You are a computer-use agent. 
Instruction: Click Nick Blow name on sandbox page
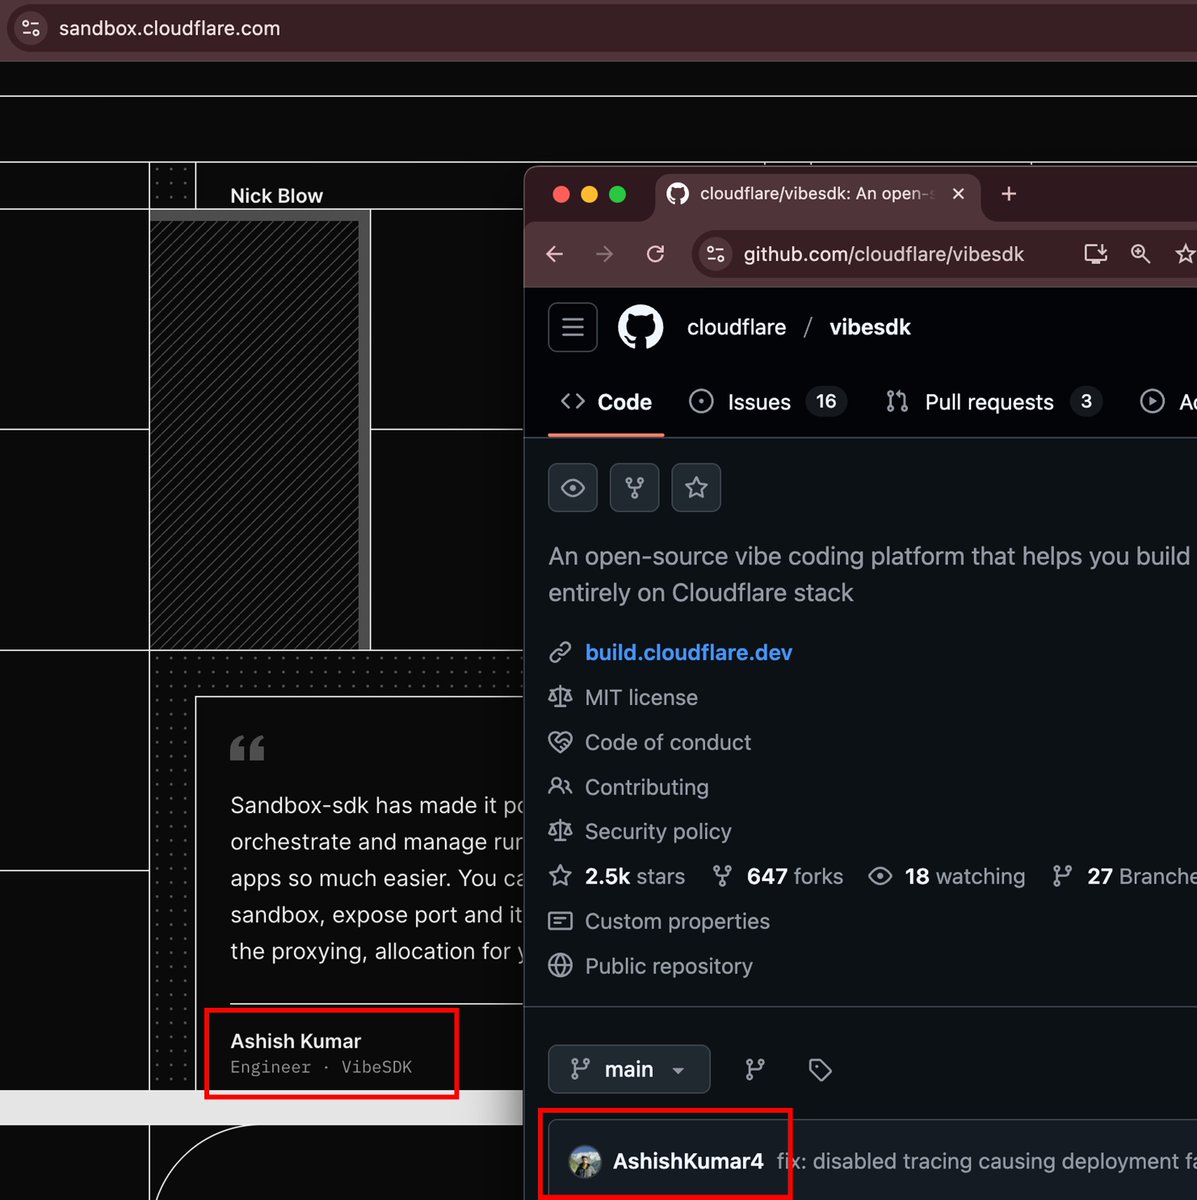277,195
